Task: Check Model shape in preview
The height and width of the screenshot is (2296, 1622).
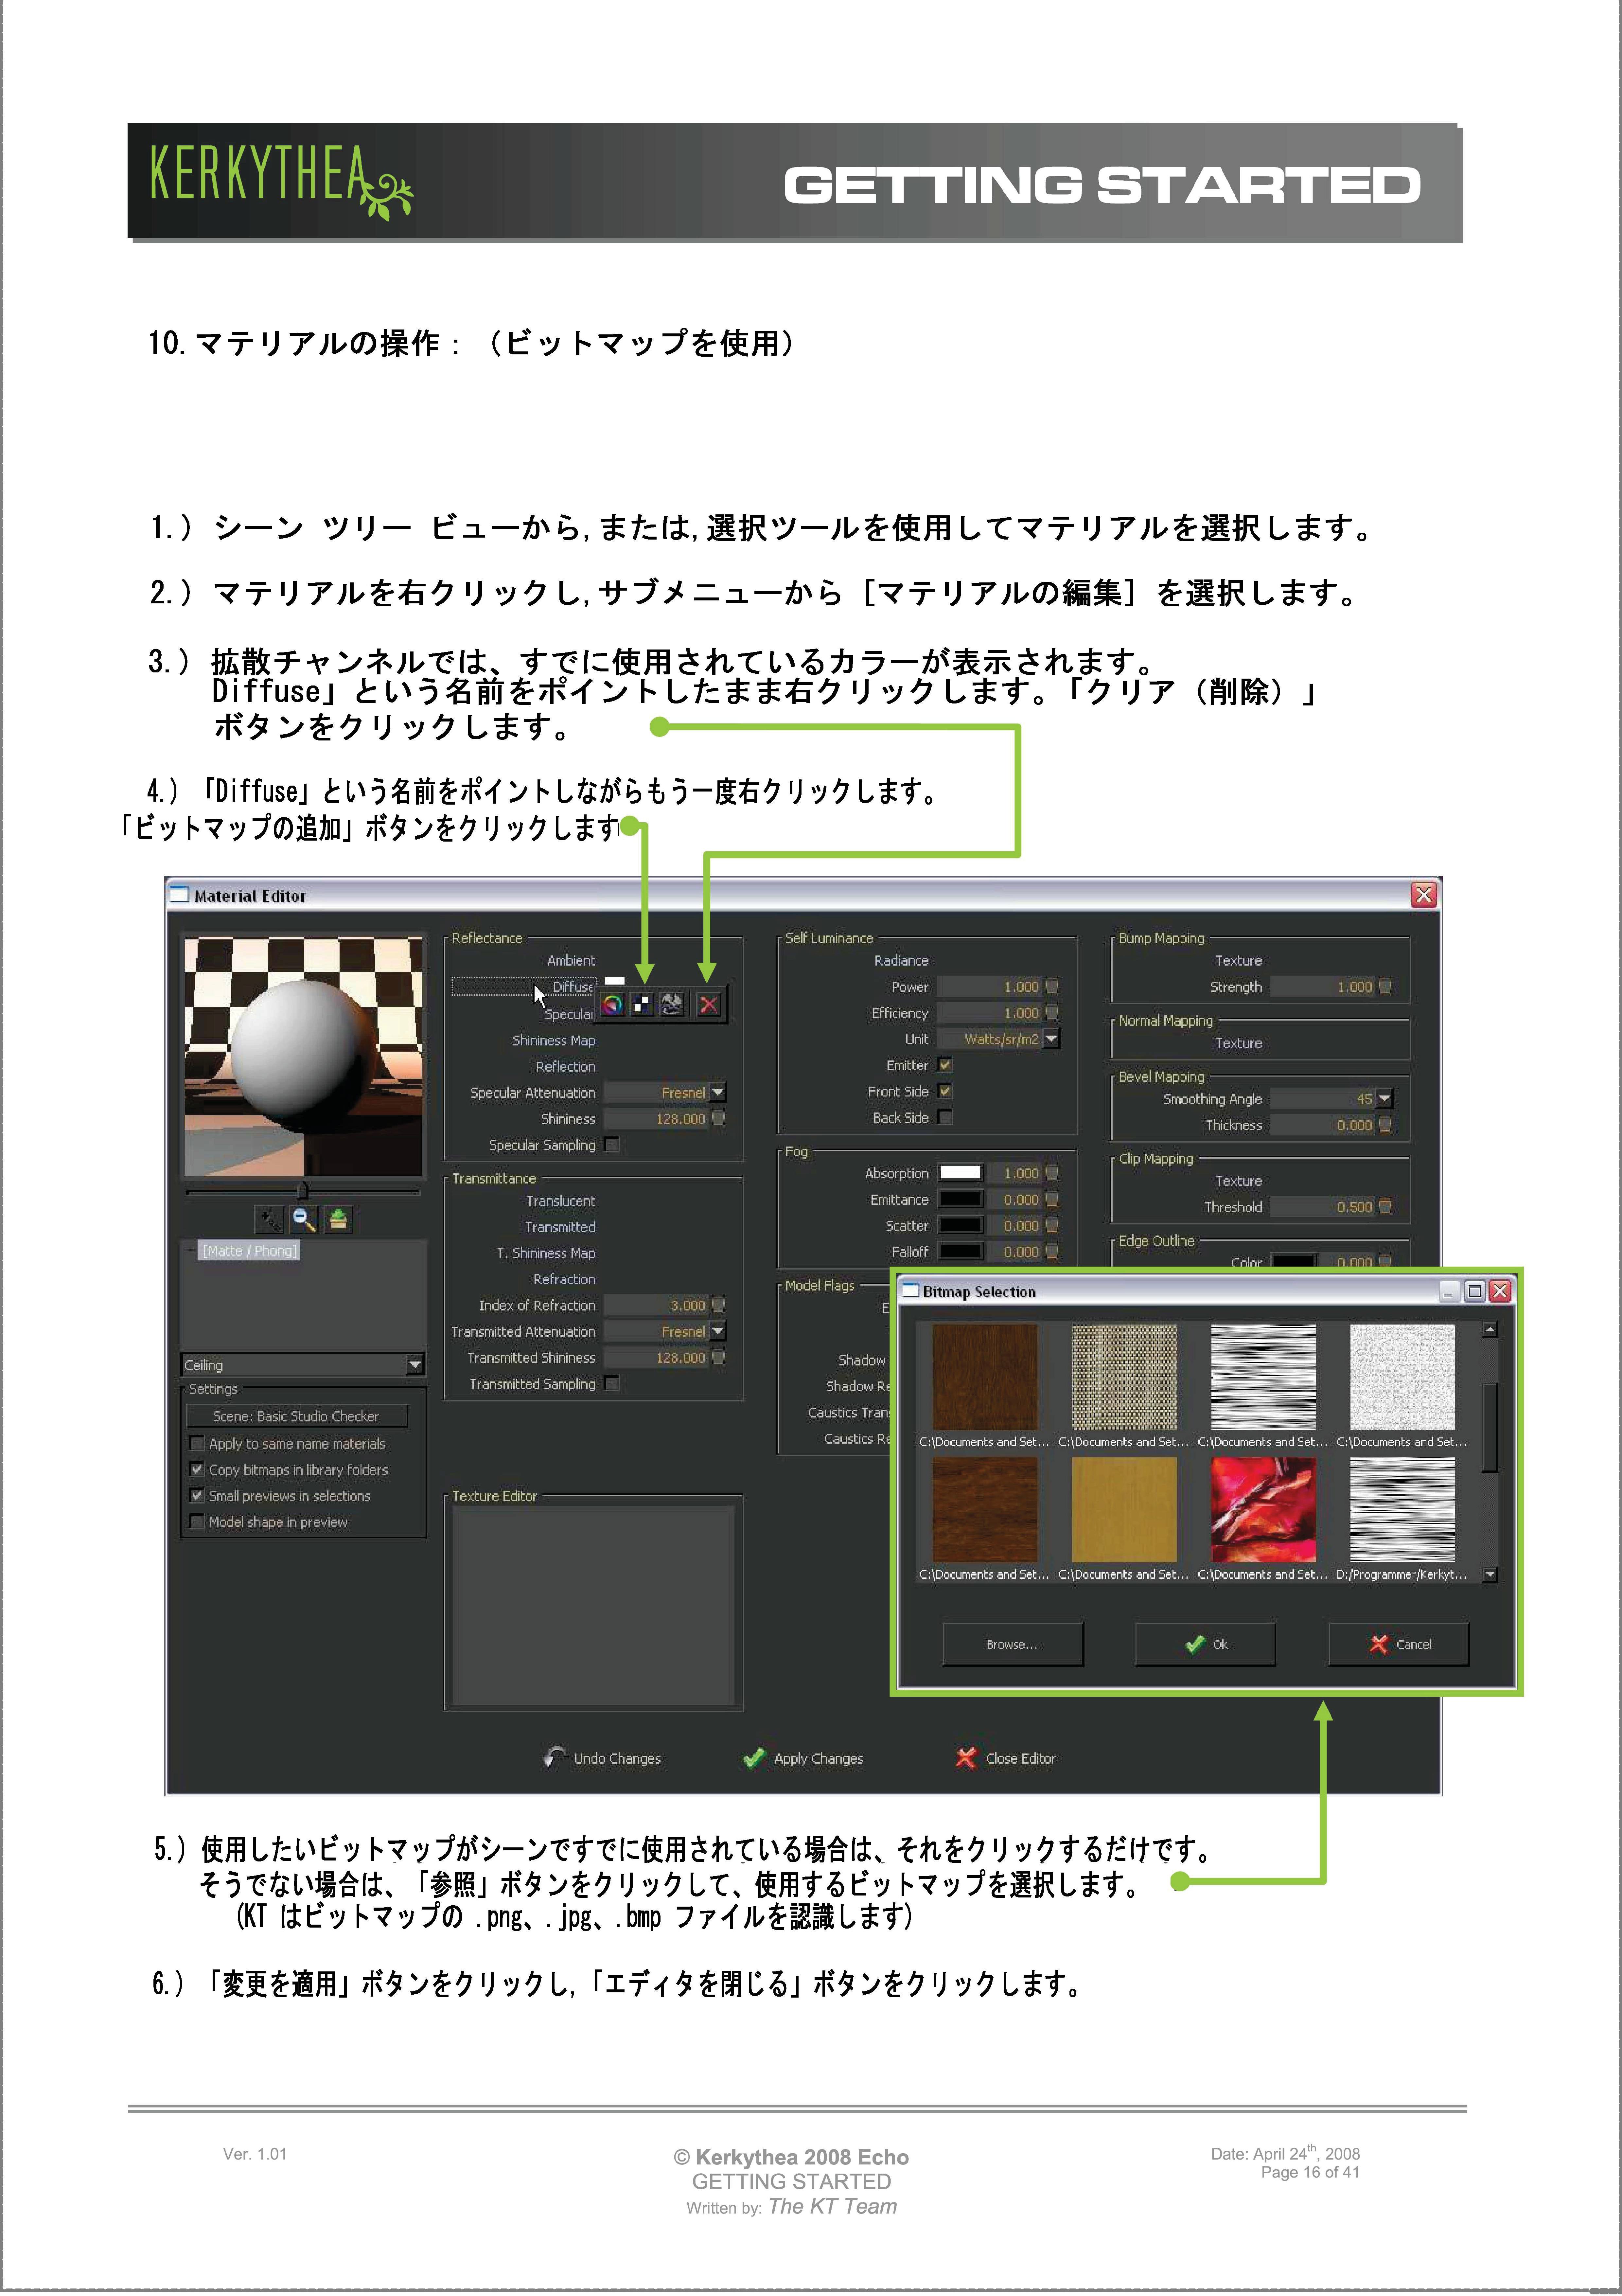Action: point(197,1521)
